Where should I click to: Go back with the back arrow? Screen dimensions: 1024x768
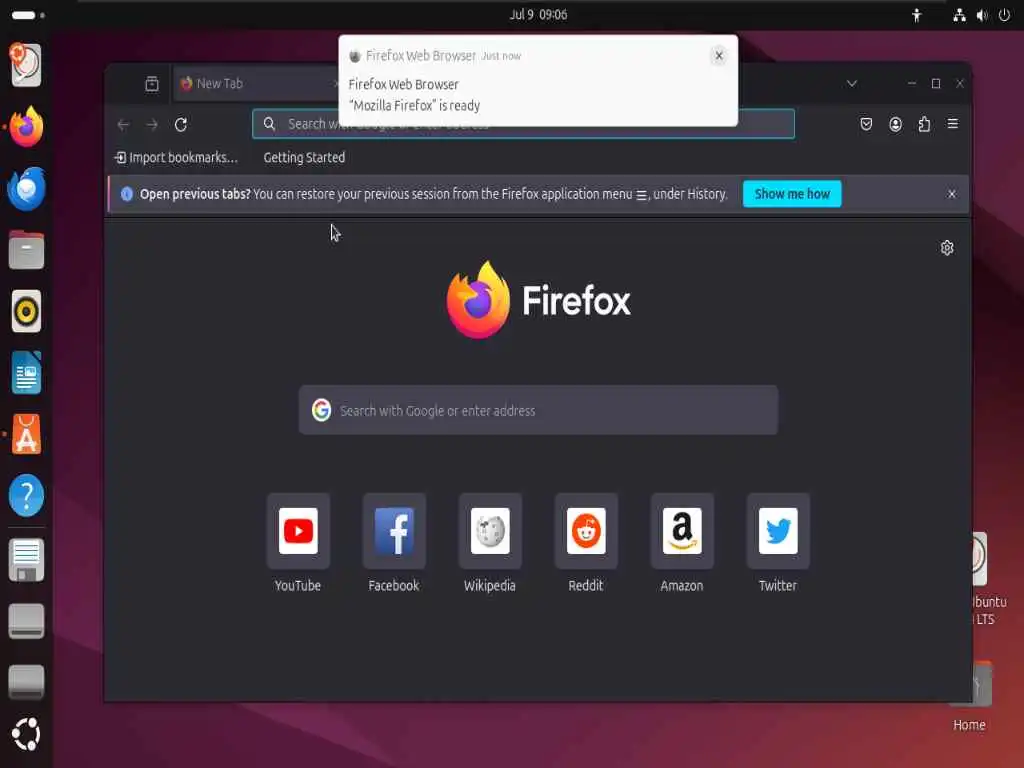point(123,124)
